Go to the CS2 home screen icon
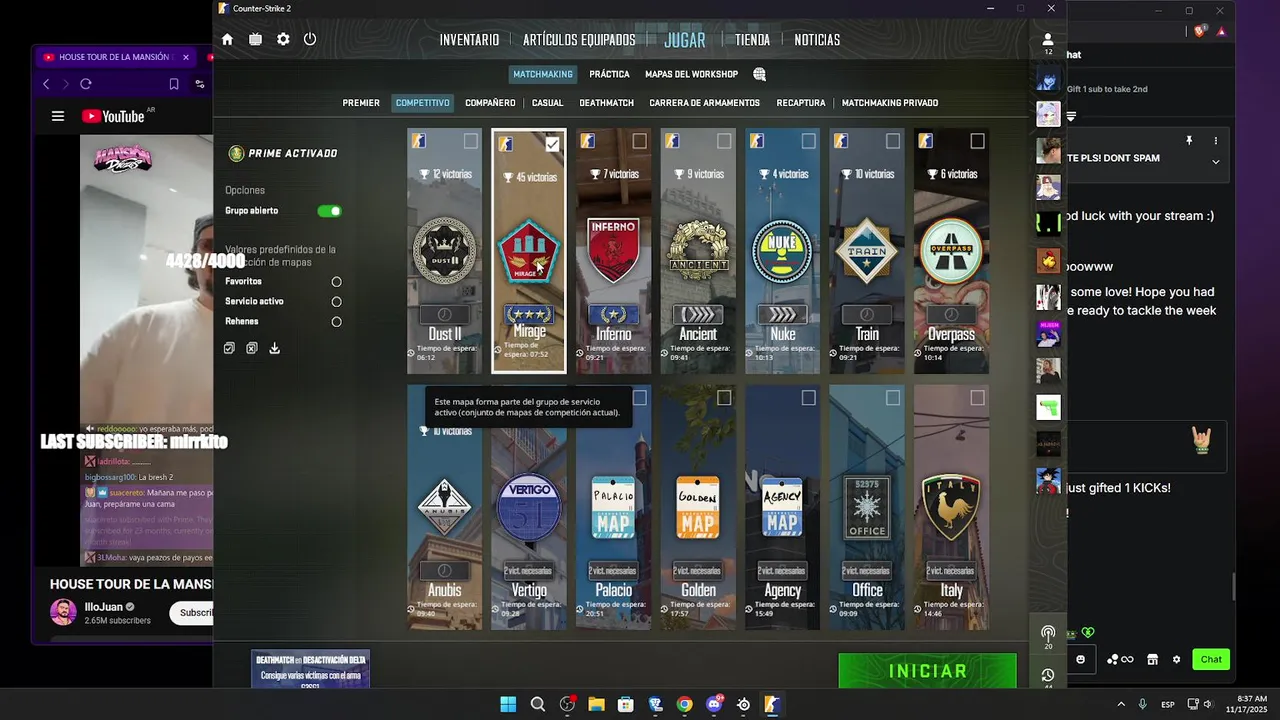This screenshot has width=1280, height=720. pos(227,39)
